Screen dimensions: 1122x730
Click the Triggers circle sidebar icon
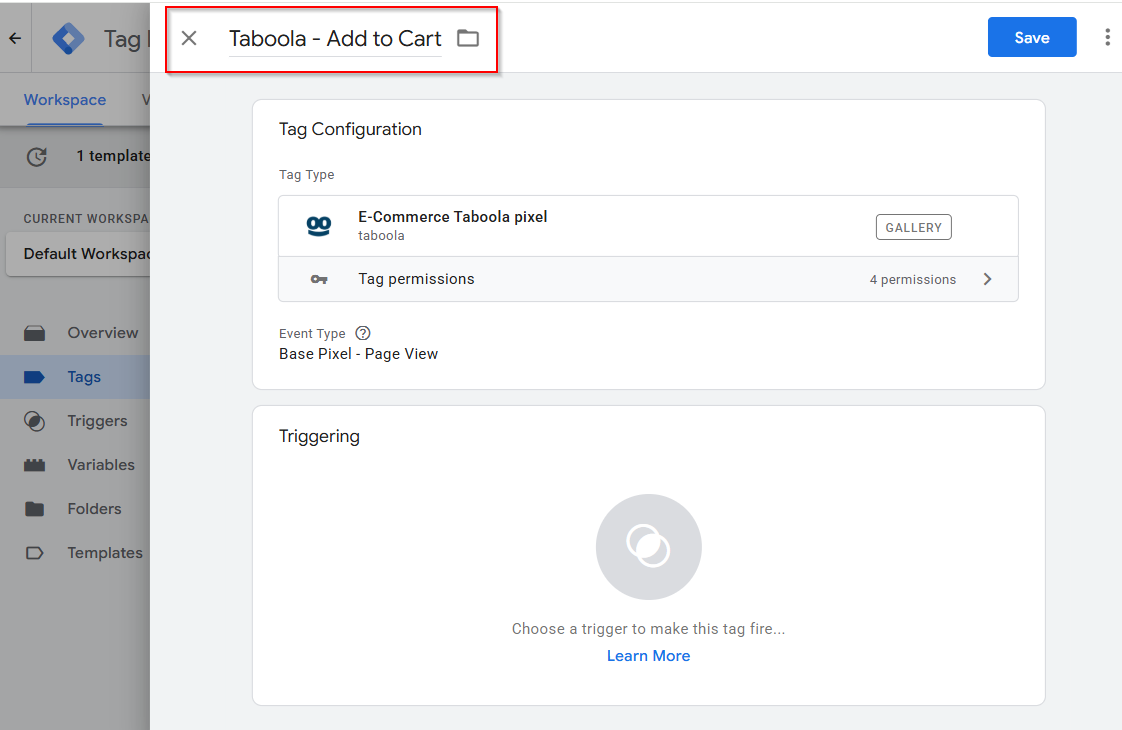click(34, 422)
